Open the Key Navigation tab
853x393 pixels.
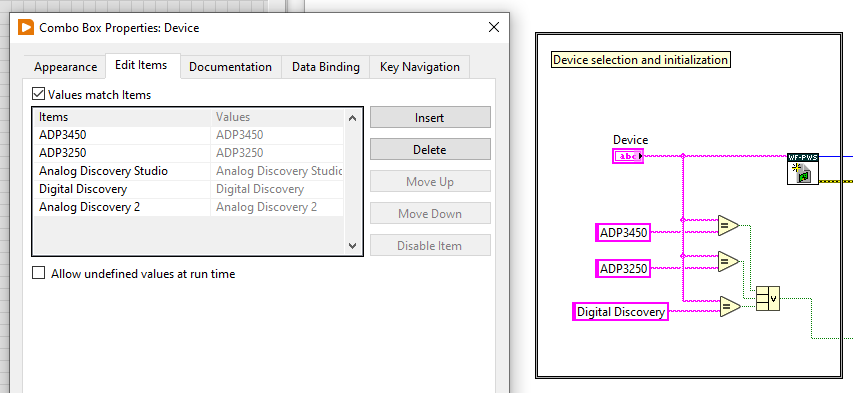[x=419, y=67]
